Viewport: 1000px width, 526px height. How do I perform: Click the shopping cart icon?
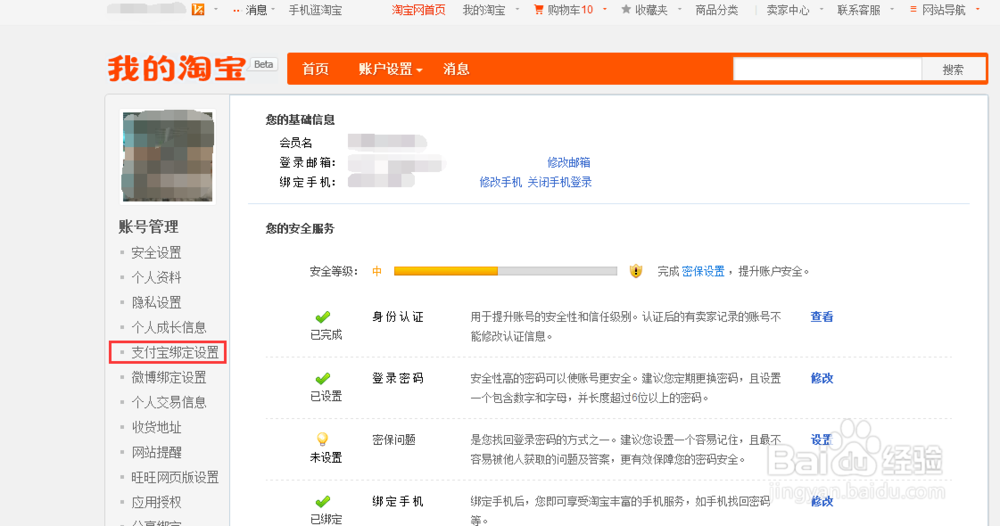coord(539,10)
